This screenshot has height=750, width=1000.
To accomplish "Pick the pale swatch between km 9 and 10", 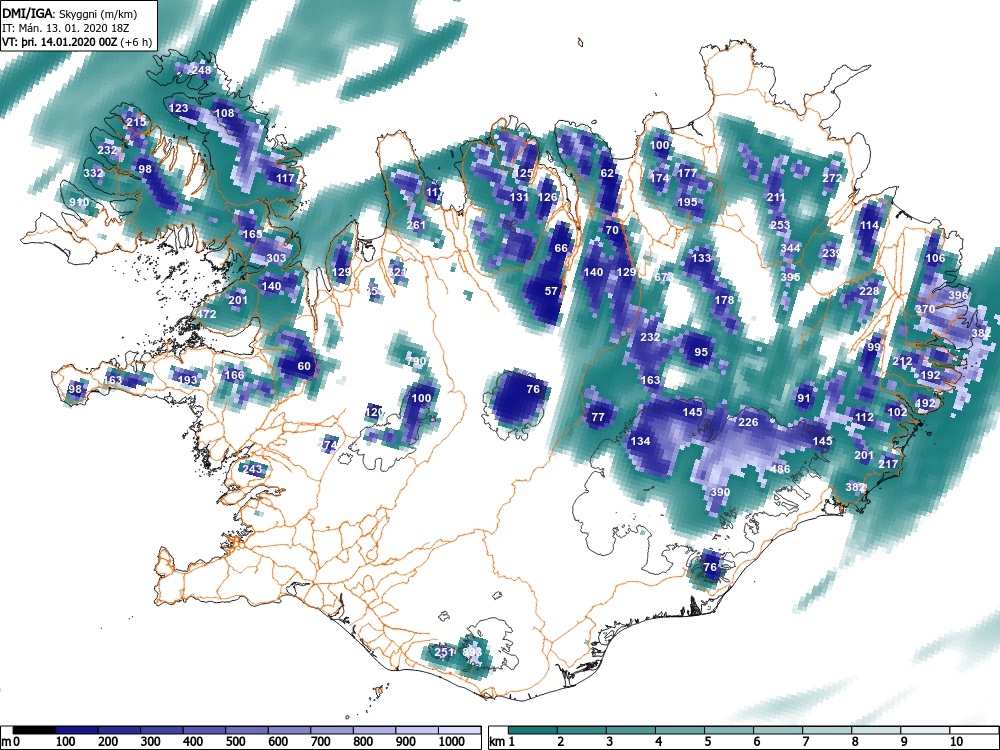I will click(x=925, y=730).
